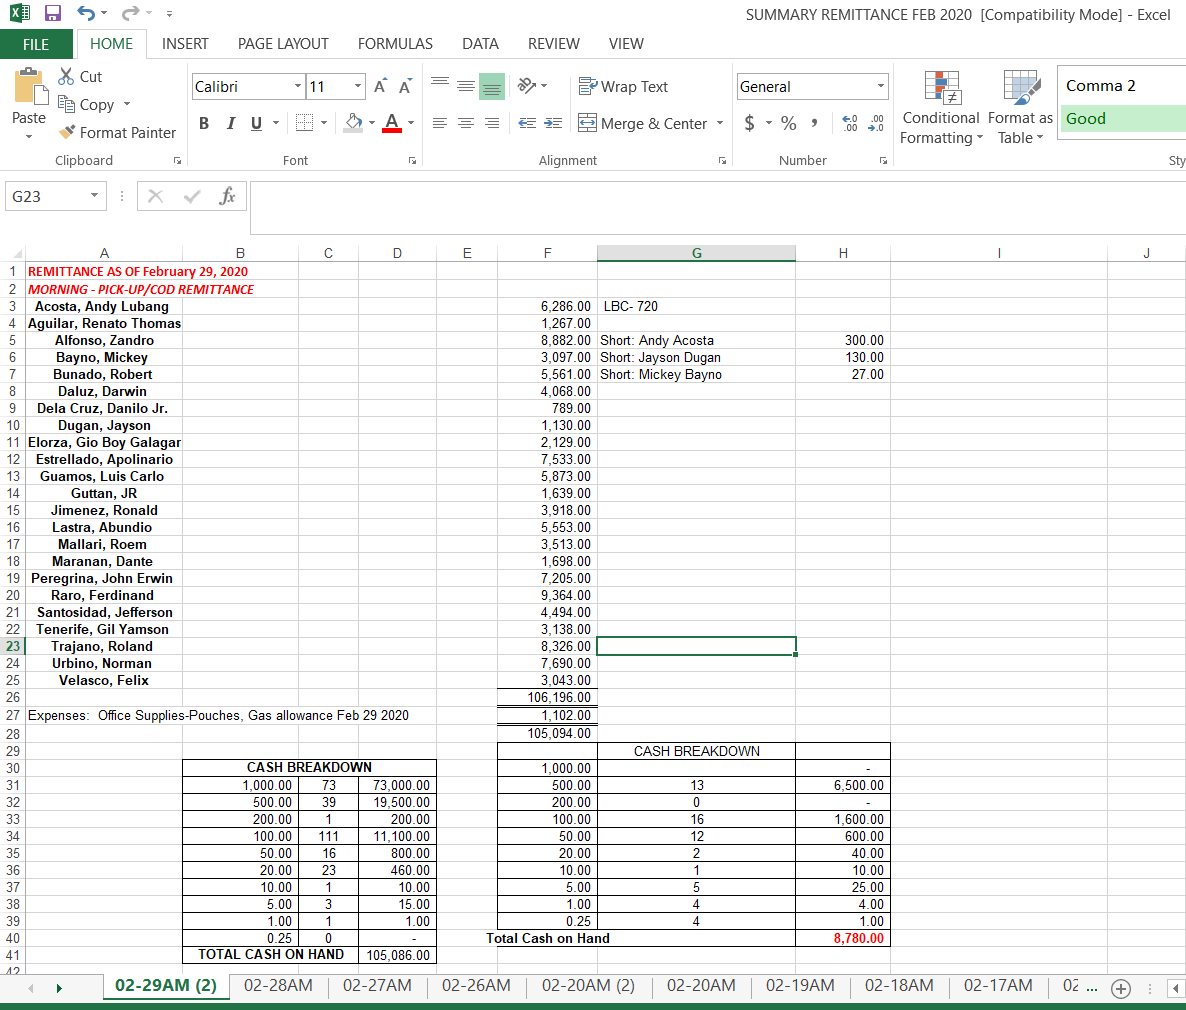
Task: Open the font size 11 dropdown
Action: pos(358,86)
